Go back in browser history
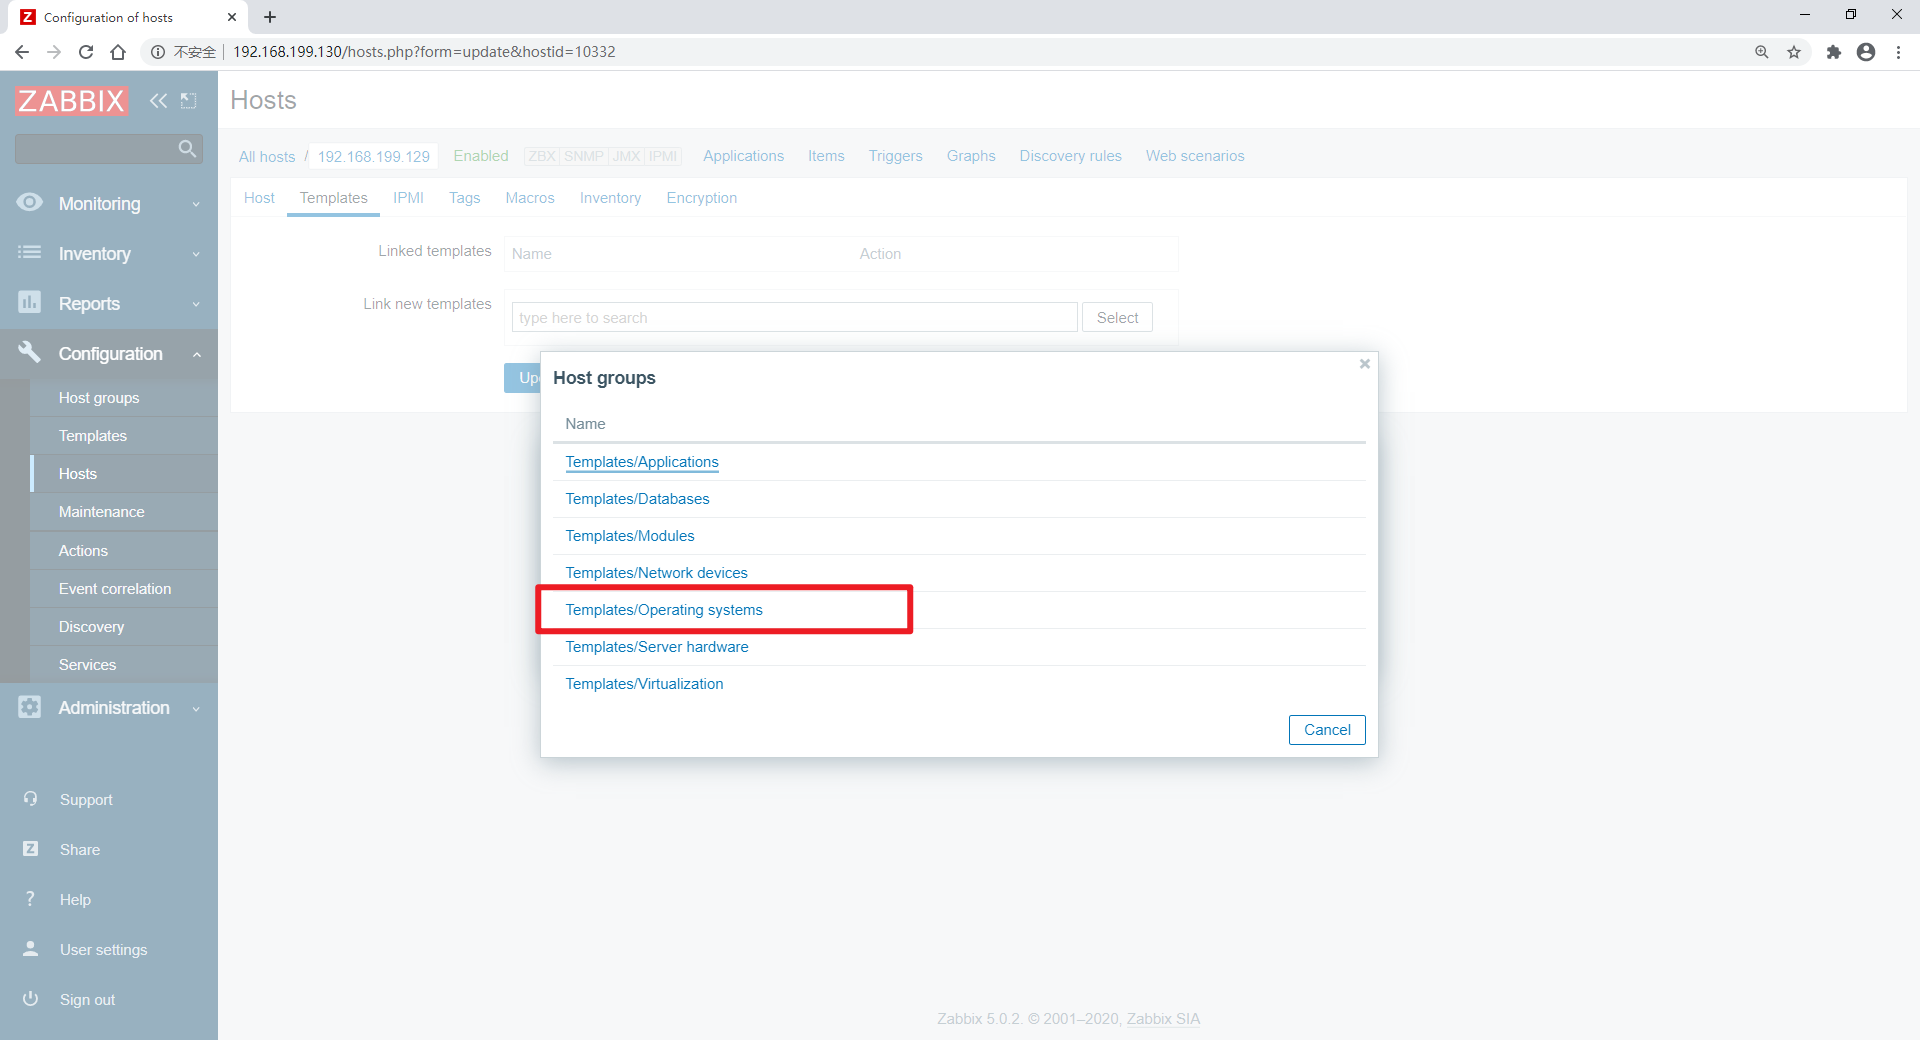Viewport: 1920px width, 1040px height. click(22, 52)
